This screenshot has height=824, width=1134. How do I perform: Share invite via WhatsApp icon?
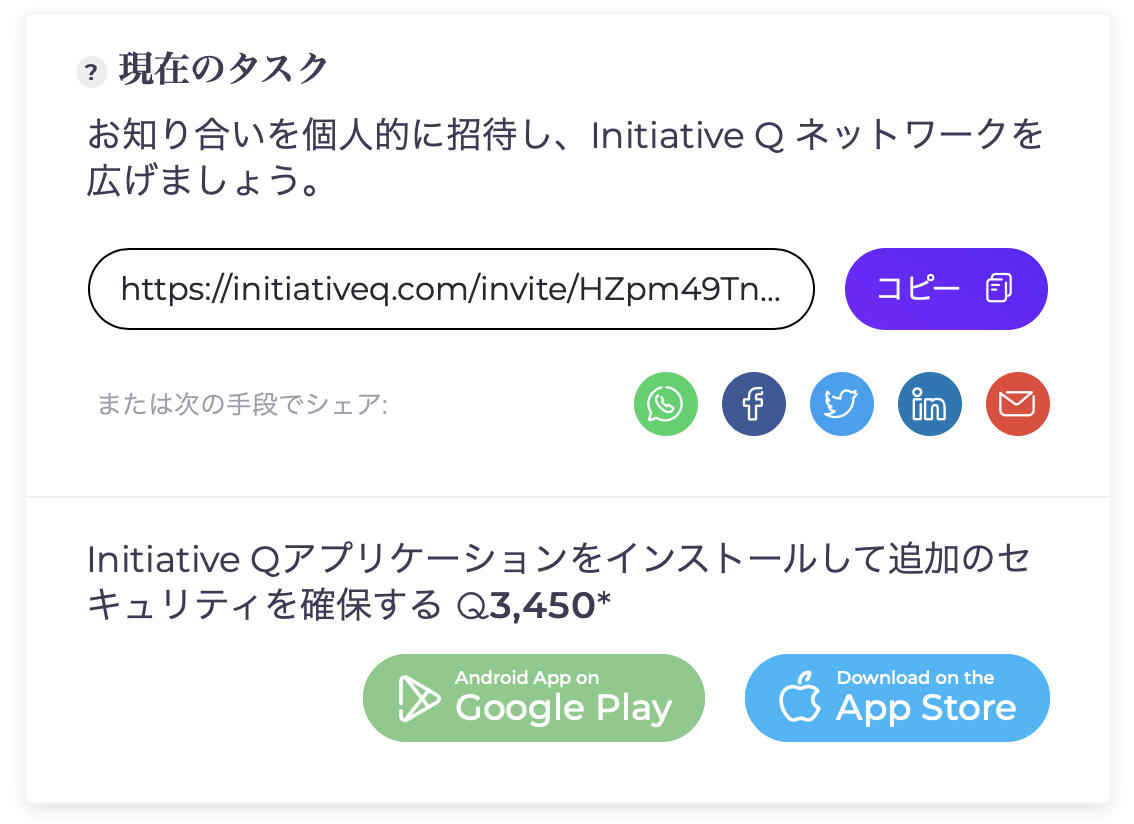pos(665,404)
